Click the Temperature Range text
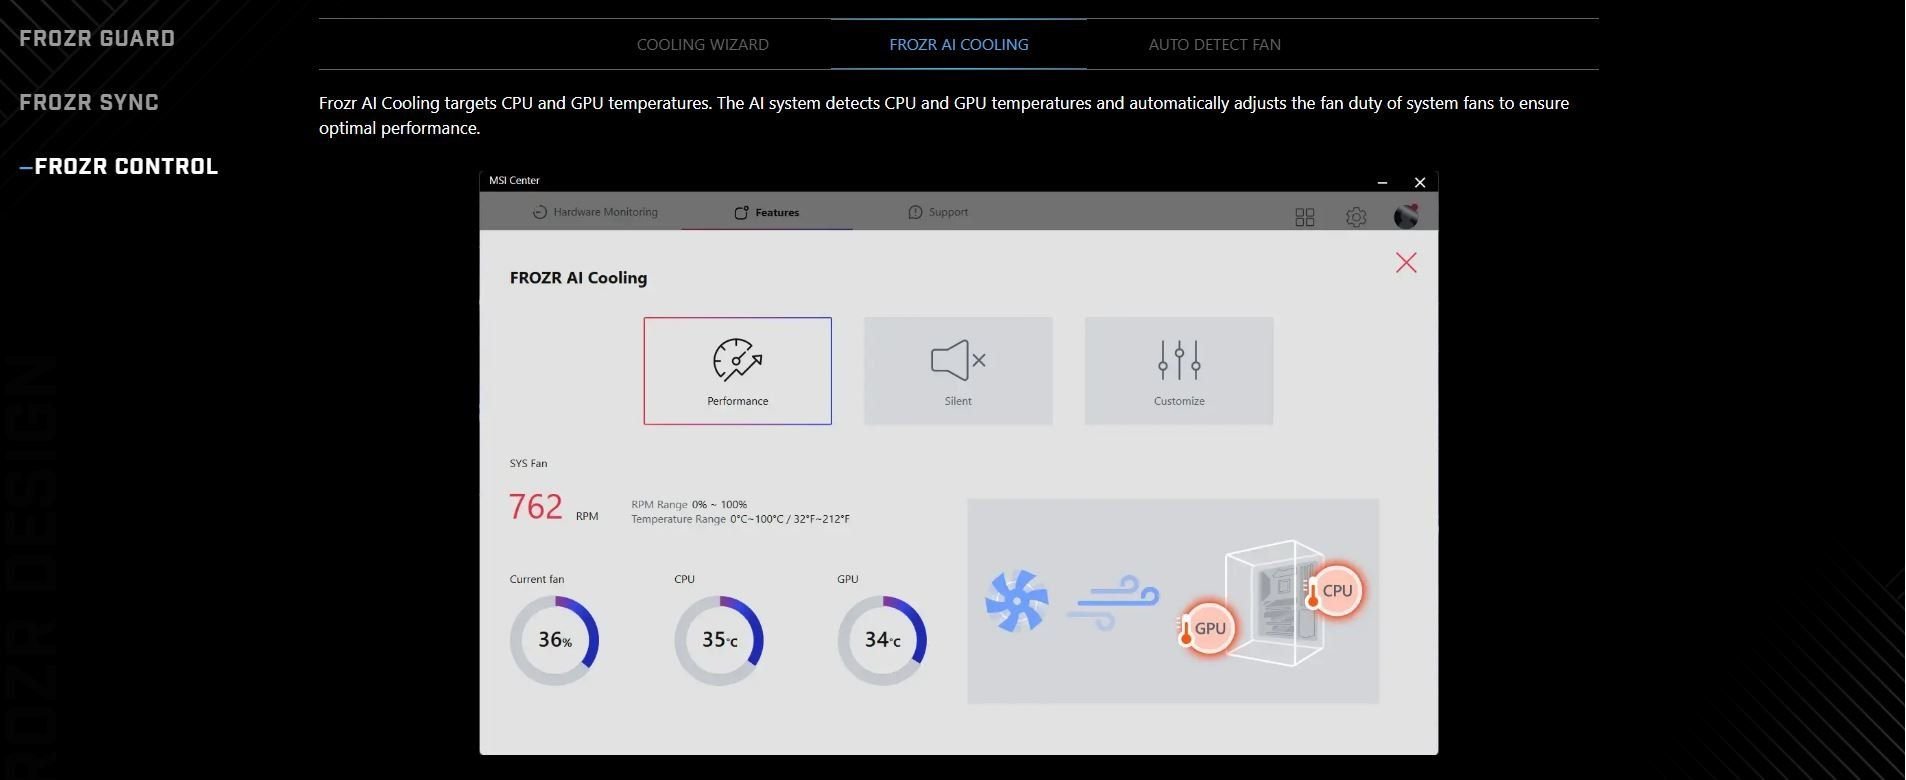Viewport: 1906px width, 780px height. point(740,519)
